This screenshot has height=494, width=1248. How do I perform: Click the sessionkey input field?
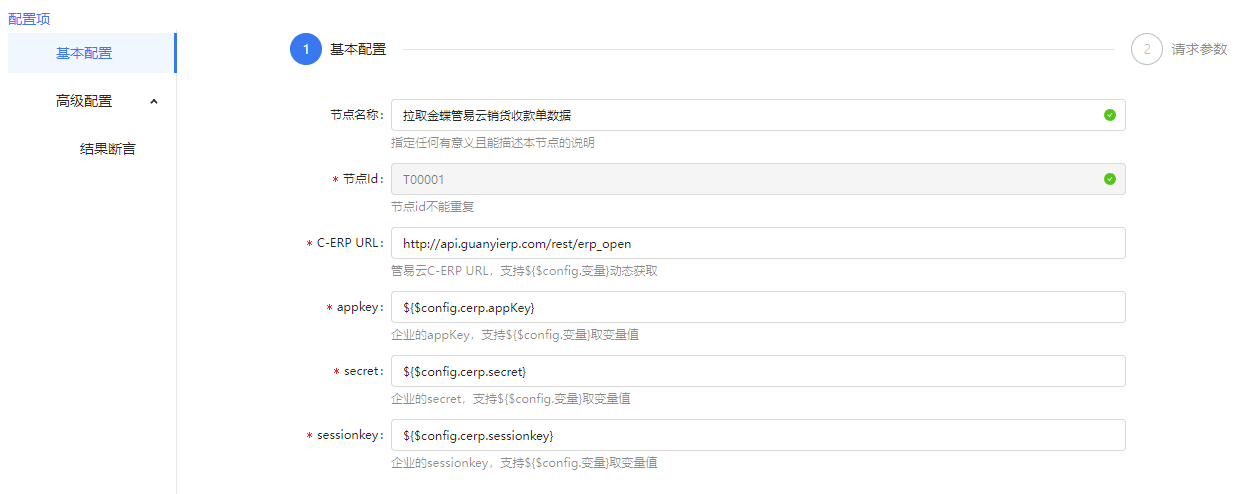757,435
